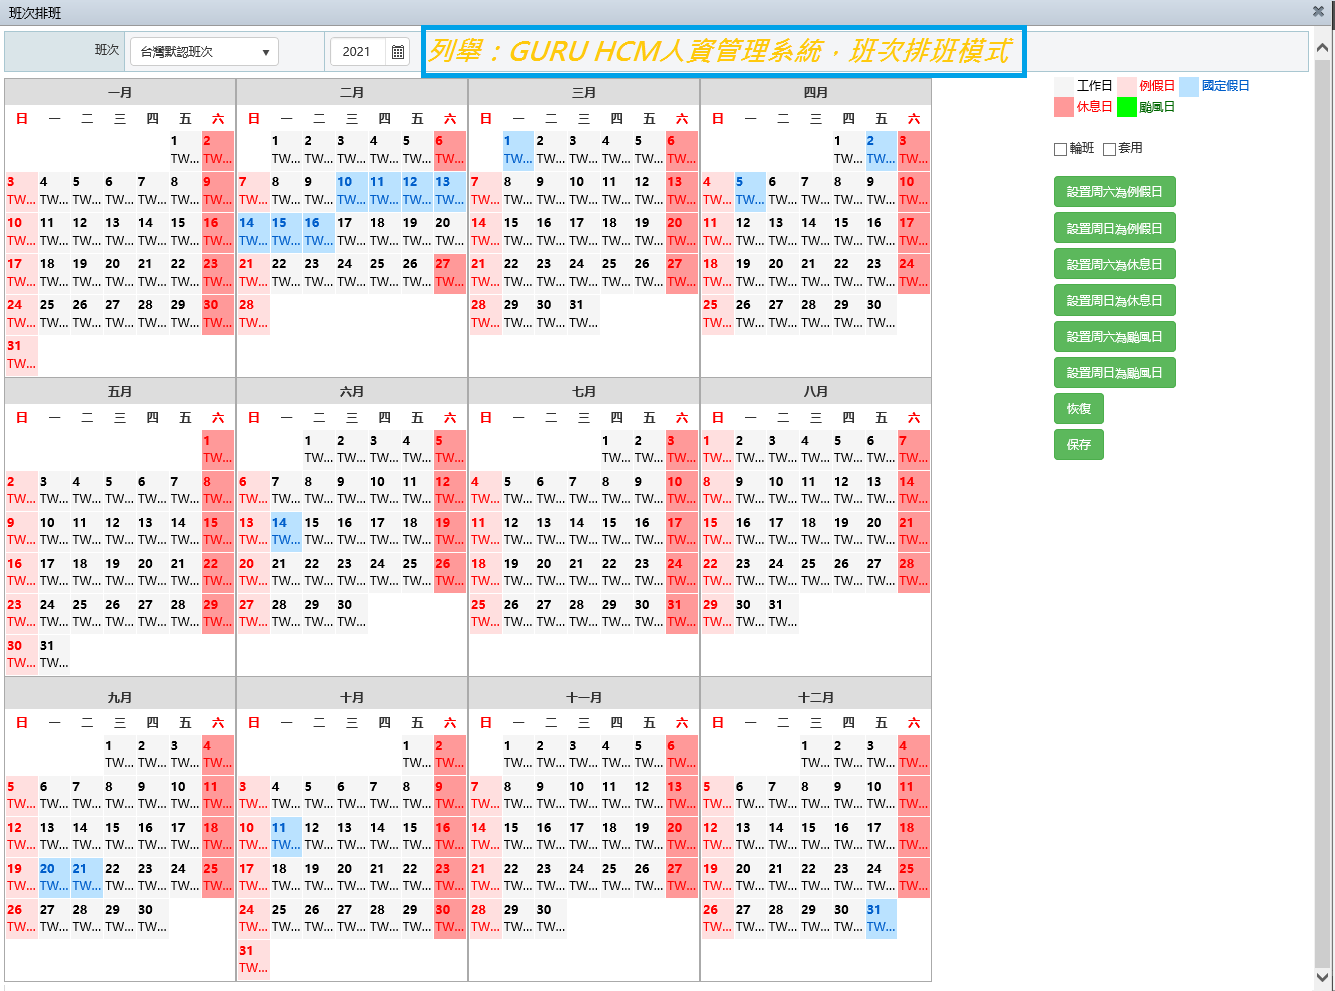This screenshot has width=1335, height=991.
Task: Click 設置周六為休息日 button
Action: (1115, 264)
